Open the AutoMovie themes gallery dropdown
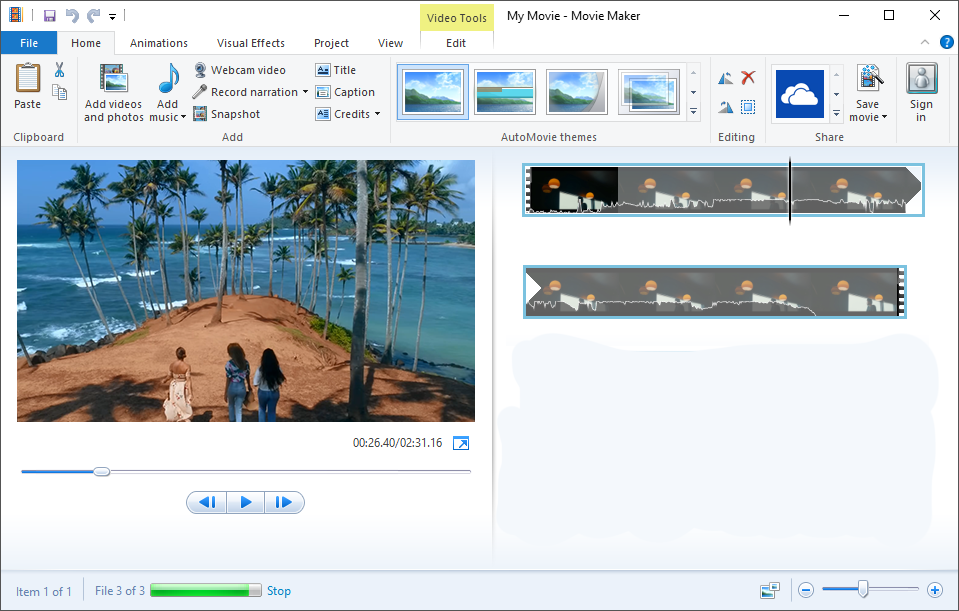Image resolution: width=959 pixels, height=611 pixels. tap(693, 112)
